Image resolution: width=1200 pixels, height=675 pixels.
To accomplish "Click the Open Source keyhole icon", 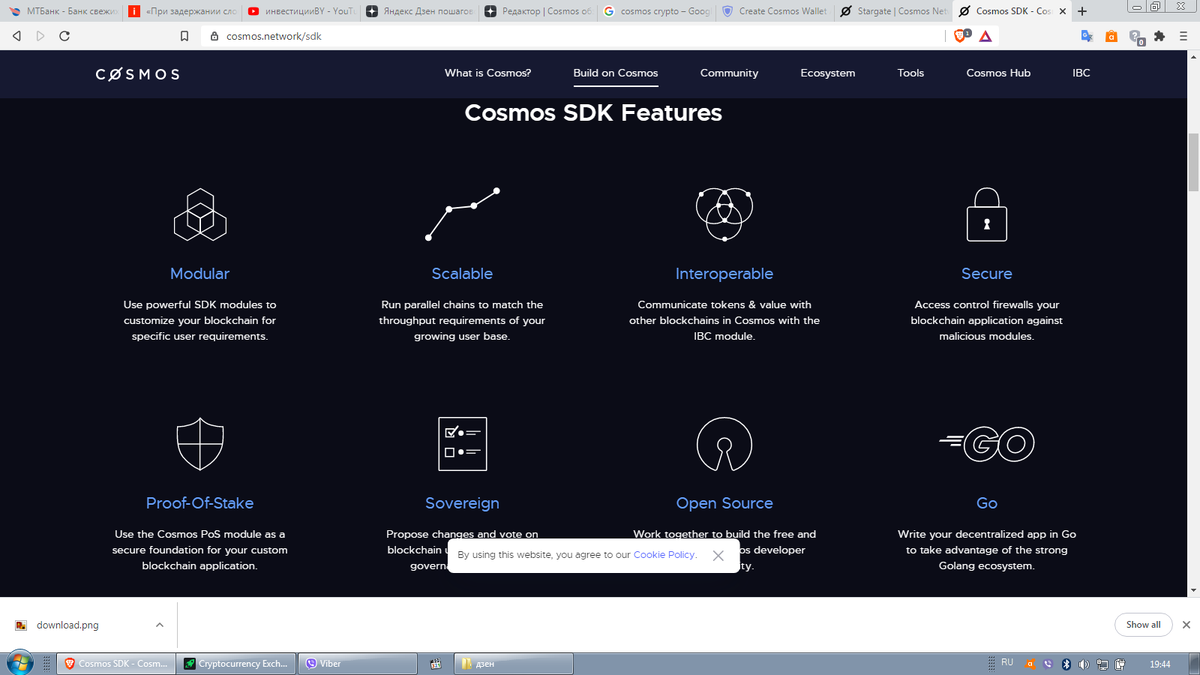I will pyautogui.click(x=724, y=444).
